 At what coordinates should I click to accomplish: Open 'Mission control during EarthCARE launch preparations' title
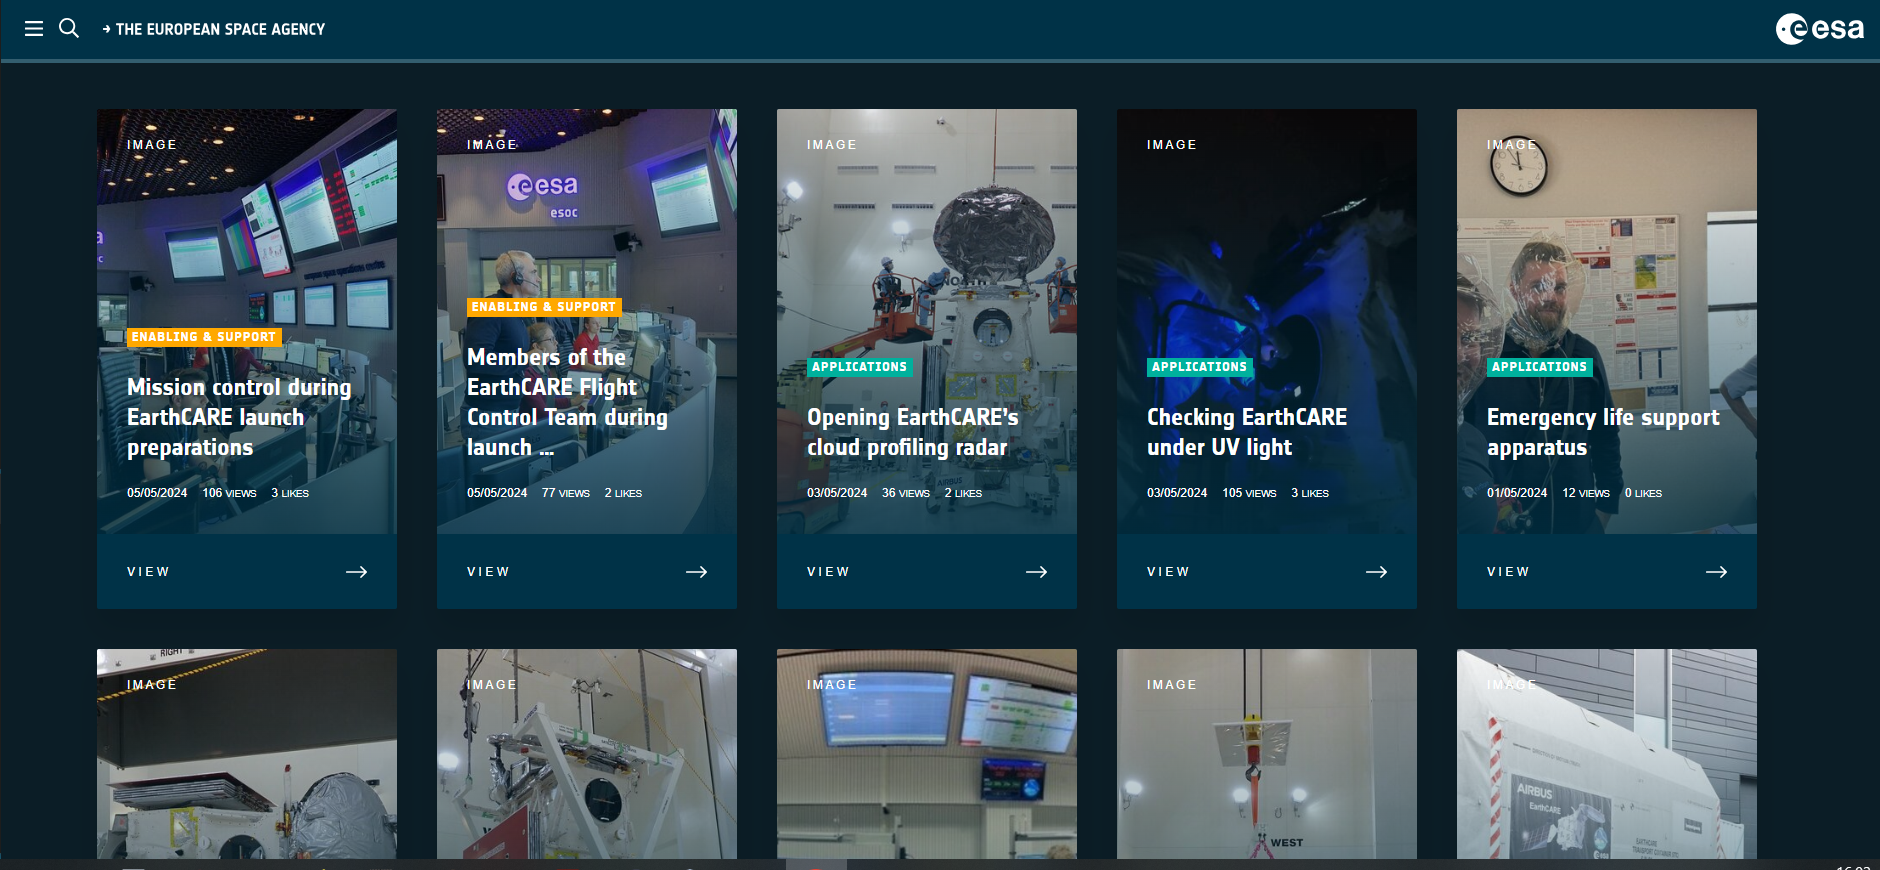tap(239, 417)
